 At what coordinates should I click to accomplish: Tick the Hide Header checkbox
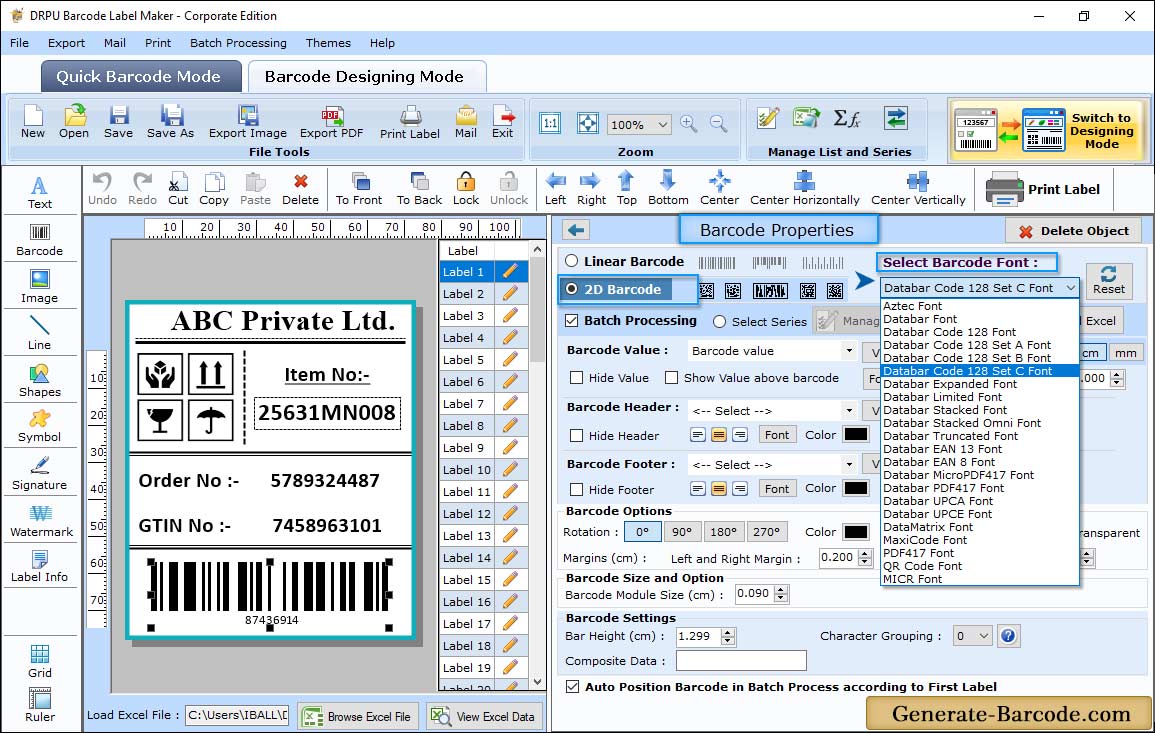pos(577,435)
